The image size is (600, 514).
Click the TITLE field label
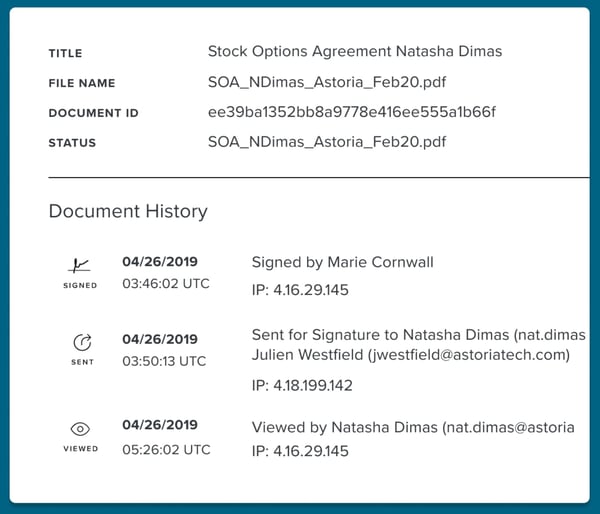pos(65,53)
